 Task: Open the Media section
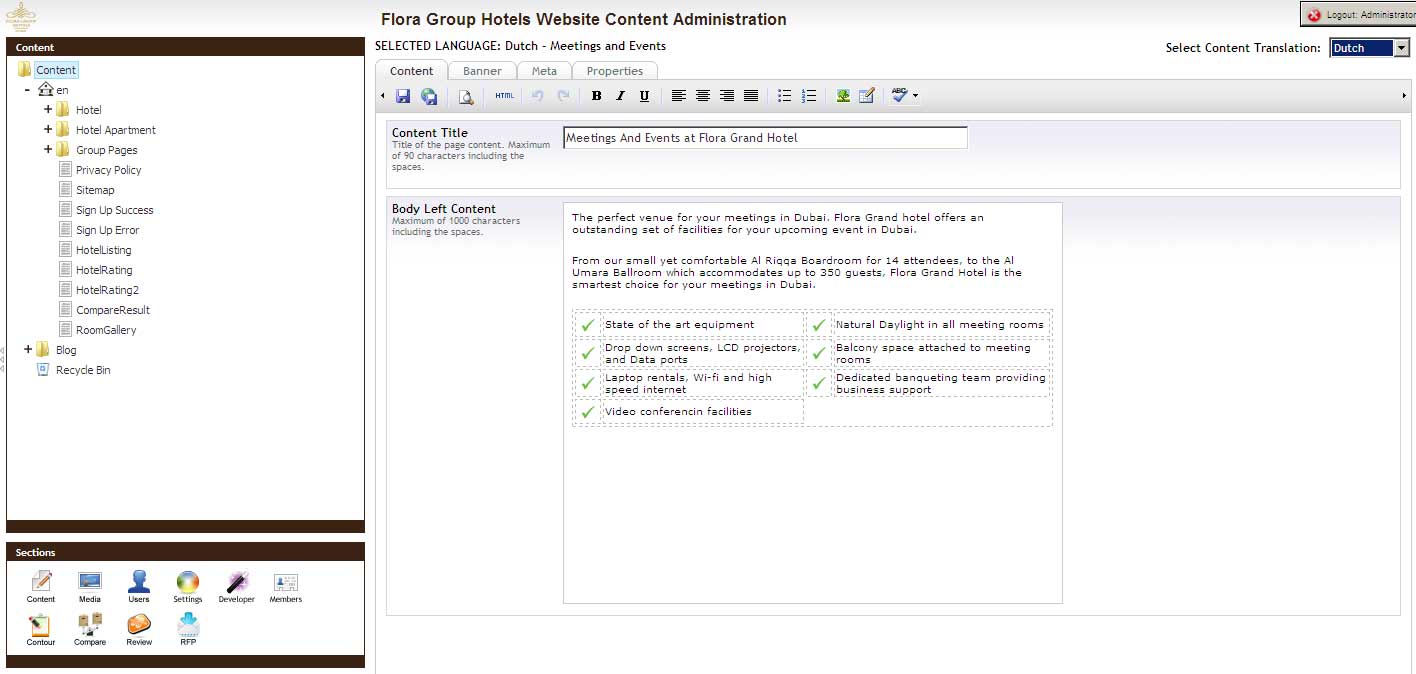pyautogui.click(x=90, y=587)
